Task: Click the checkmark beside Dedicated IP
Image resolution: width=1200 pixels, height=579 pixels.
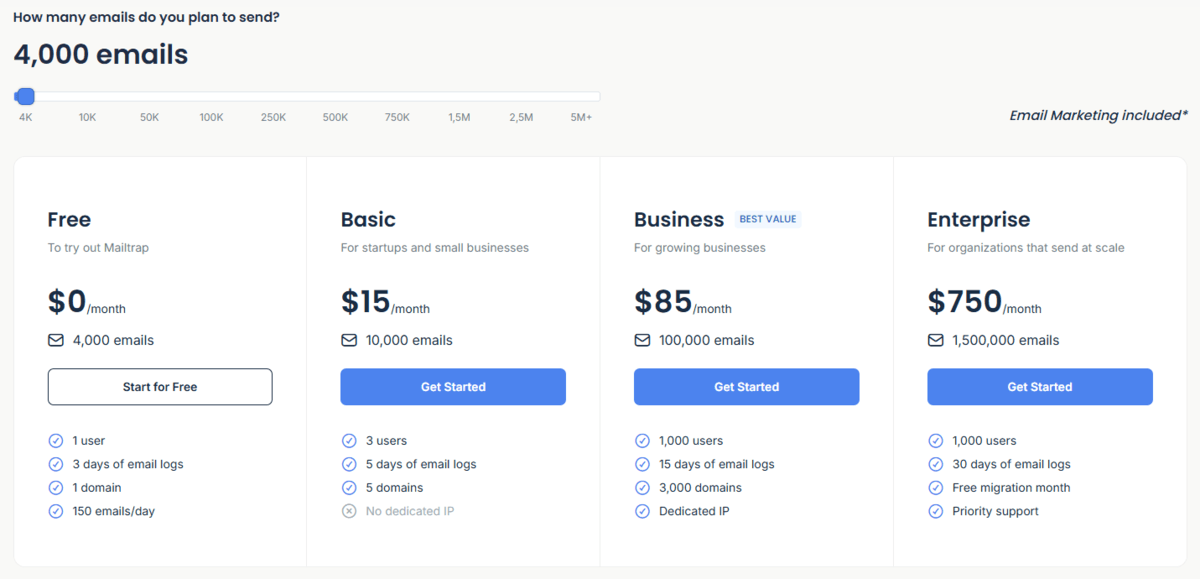Action: pyautogui.click(x=642, y=511)
